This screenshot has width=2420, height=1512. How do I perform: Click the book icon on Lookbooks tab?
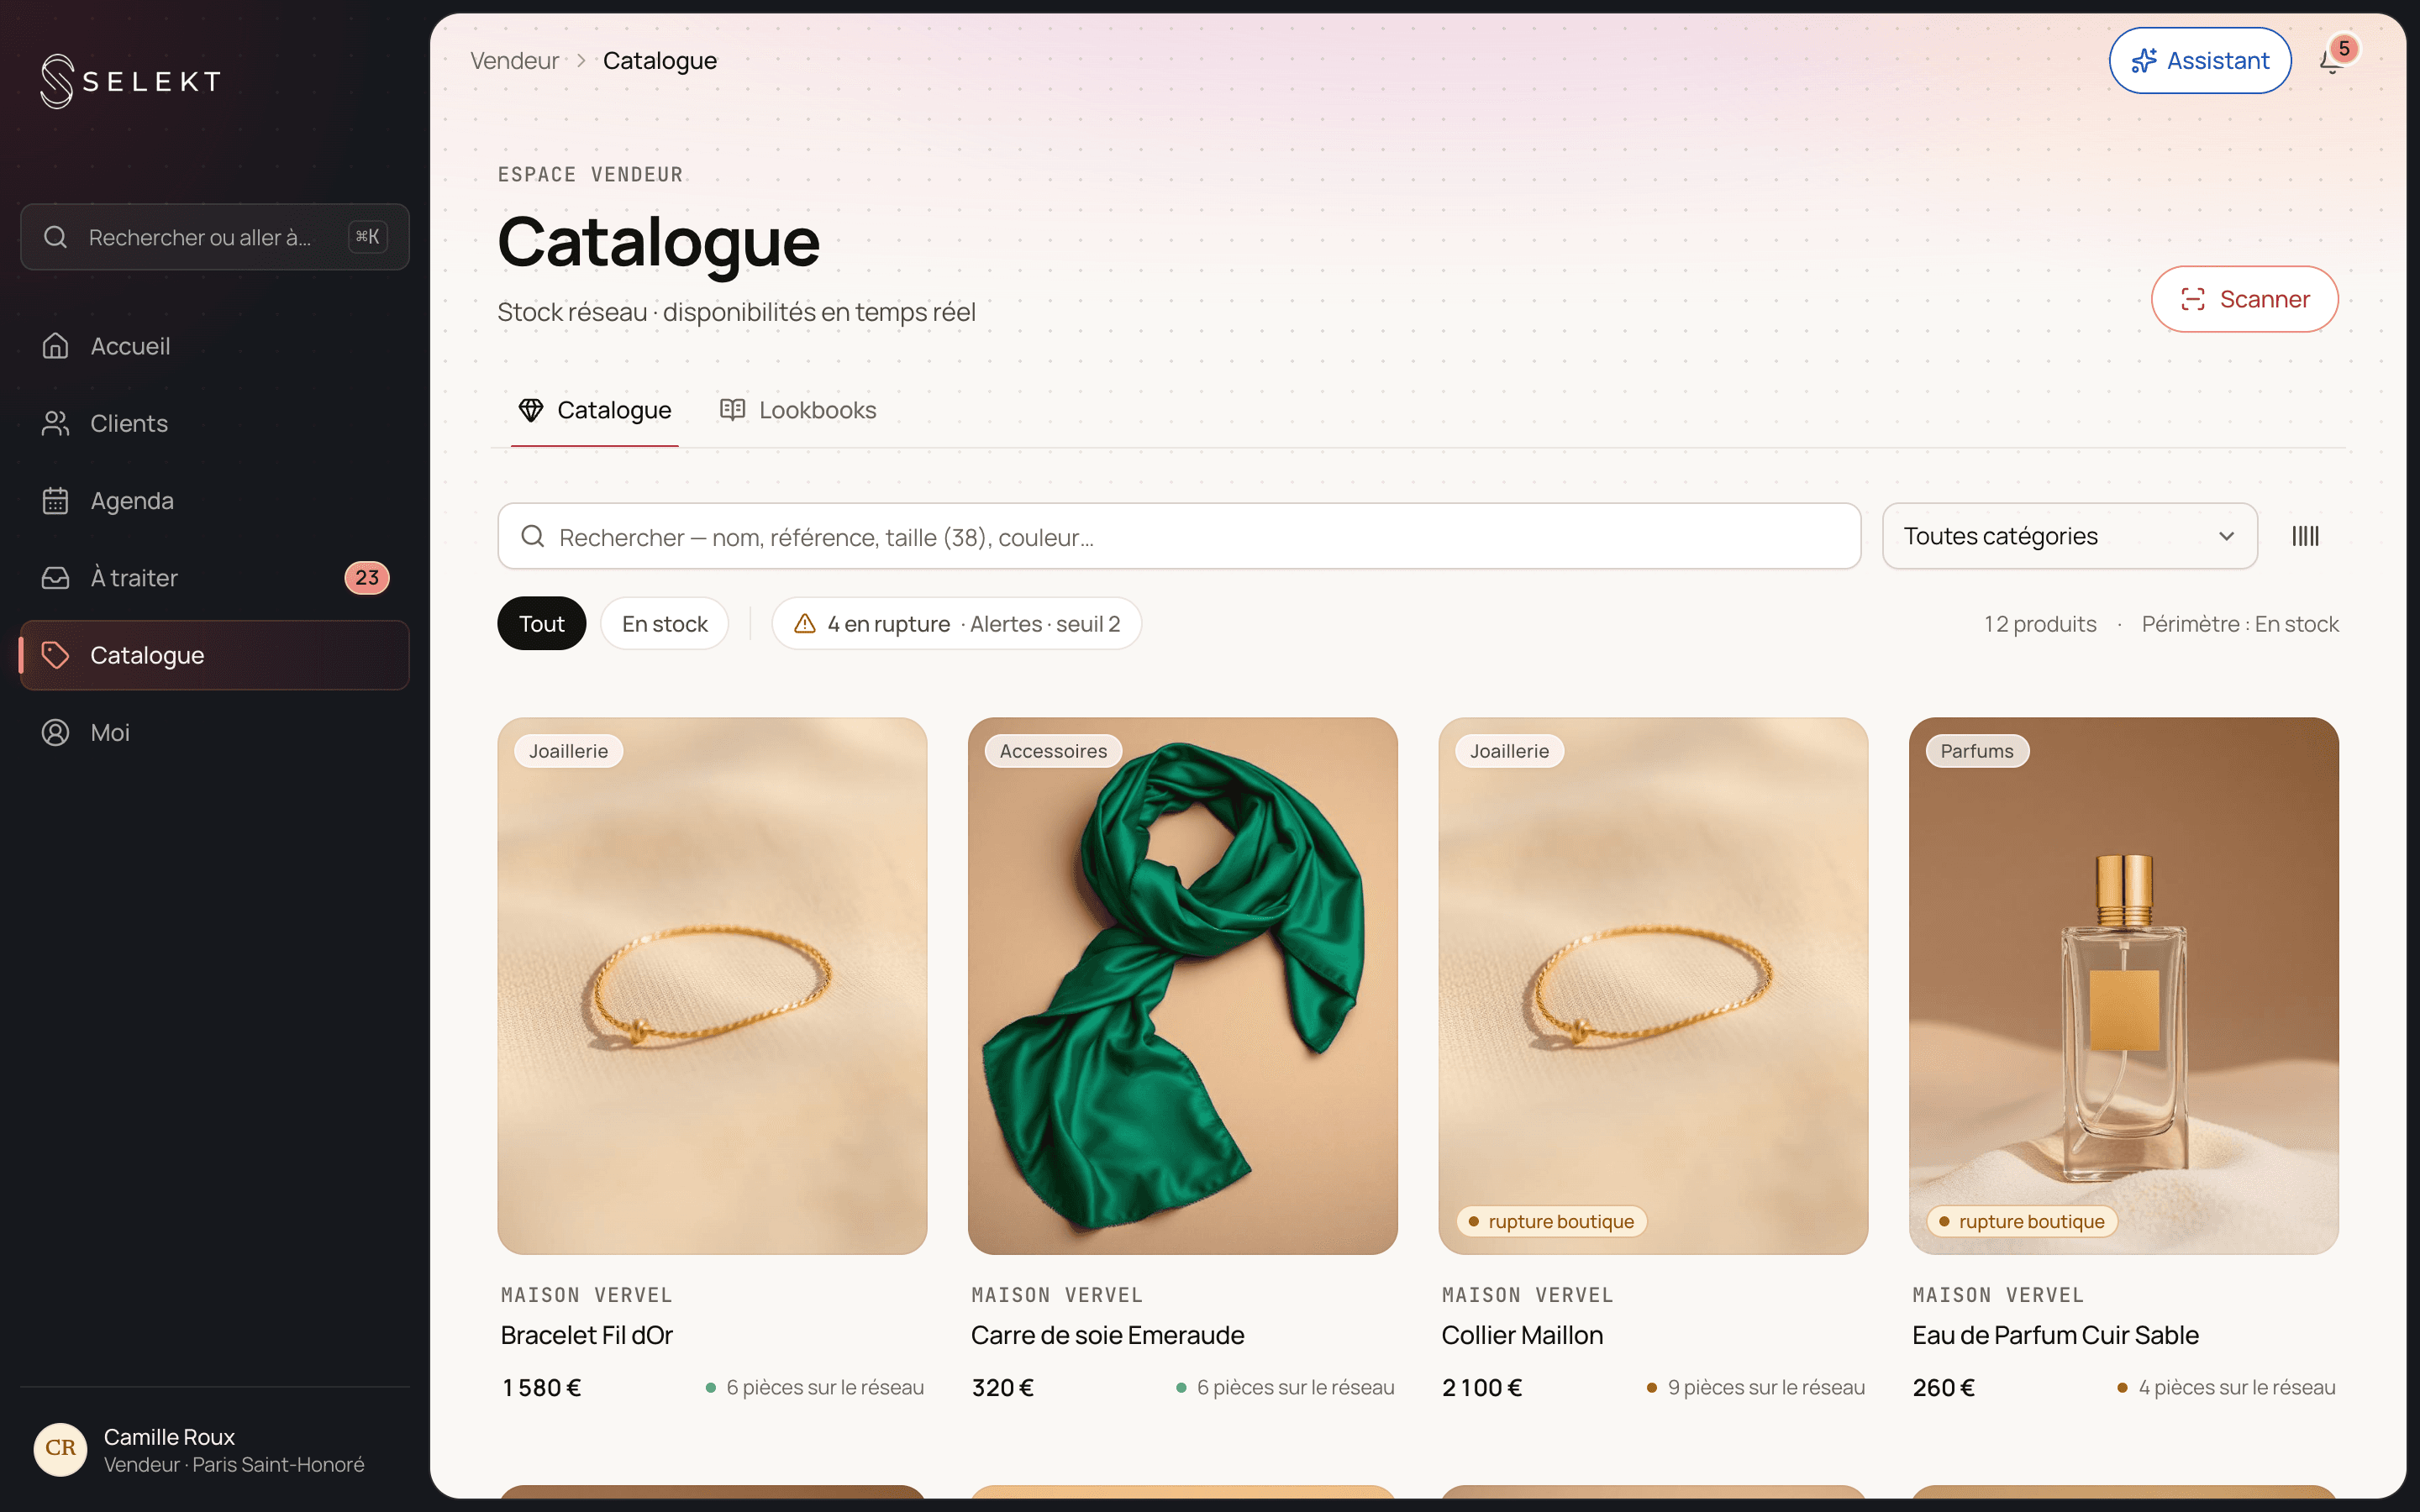coord(732,410)
